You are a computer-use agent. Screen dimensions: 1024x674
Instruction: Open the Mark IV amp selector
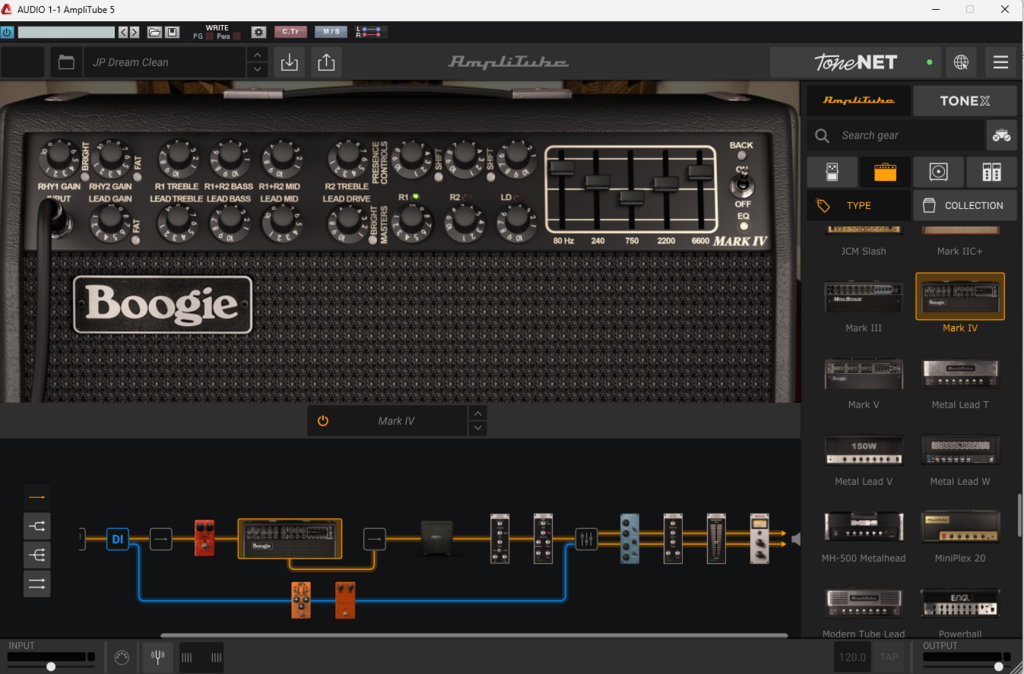coord(396,421)
